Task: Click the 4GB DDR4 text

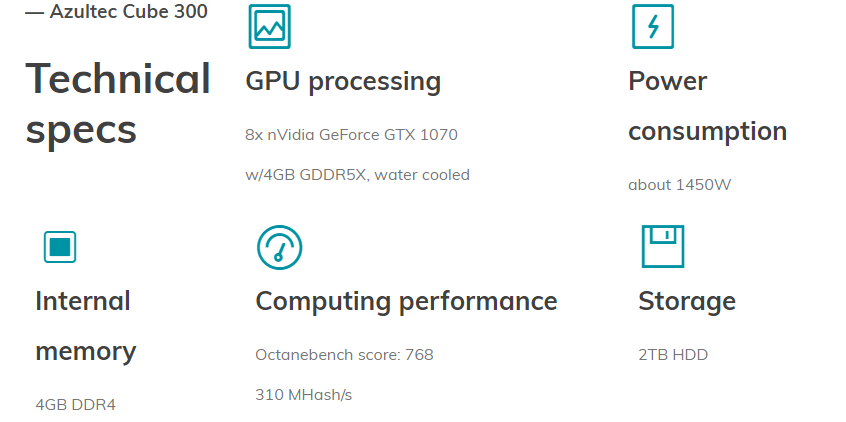Action: coord(76,405)
